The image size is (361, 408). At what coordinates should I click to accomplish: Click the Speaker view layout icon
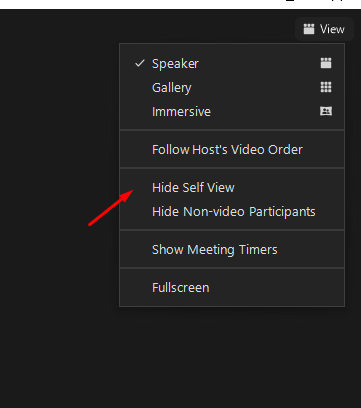click(326, 63)
